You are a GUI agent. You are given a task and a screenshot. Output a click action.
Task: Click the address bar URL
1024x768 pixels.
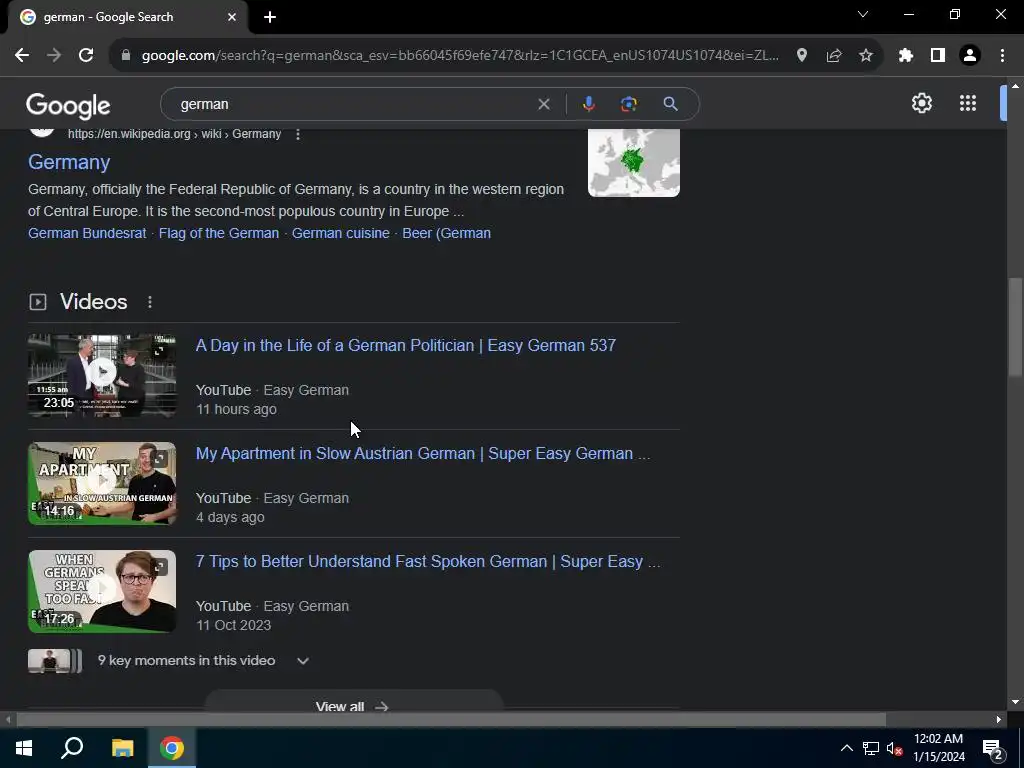tap(460, 56)
